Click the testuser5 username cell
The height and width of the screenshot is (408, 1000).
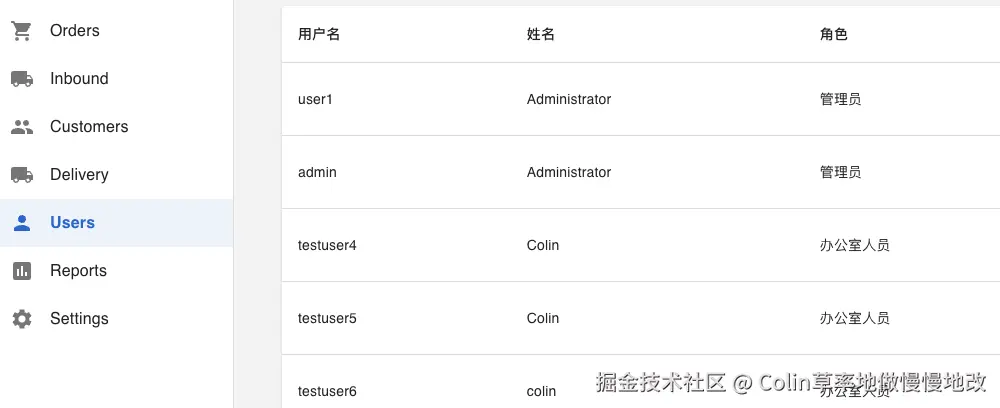click(x=327, y=318)
